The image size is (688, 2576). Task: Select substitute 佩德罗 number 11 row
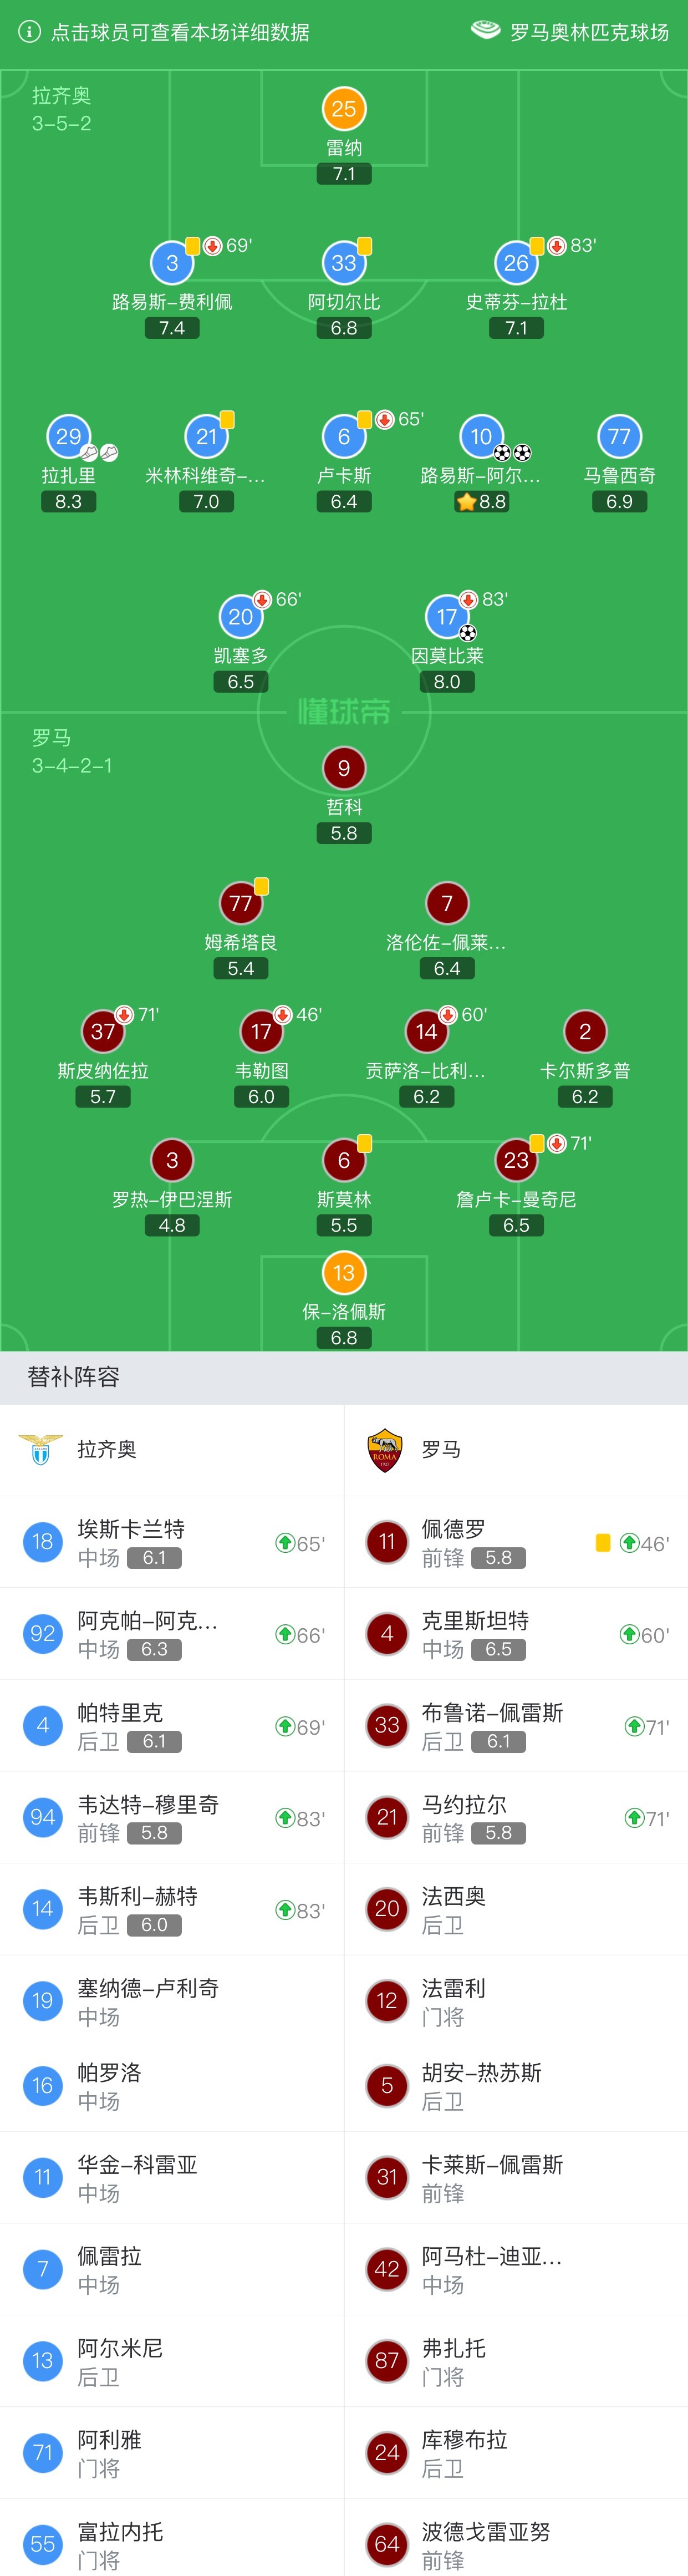[x=516, y=1542]
